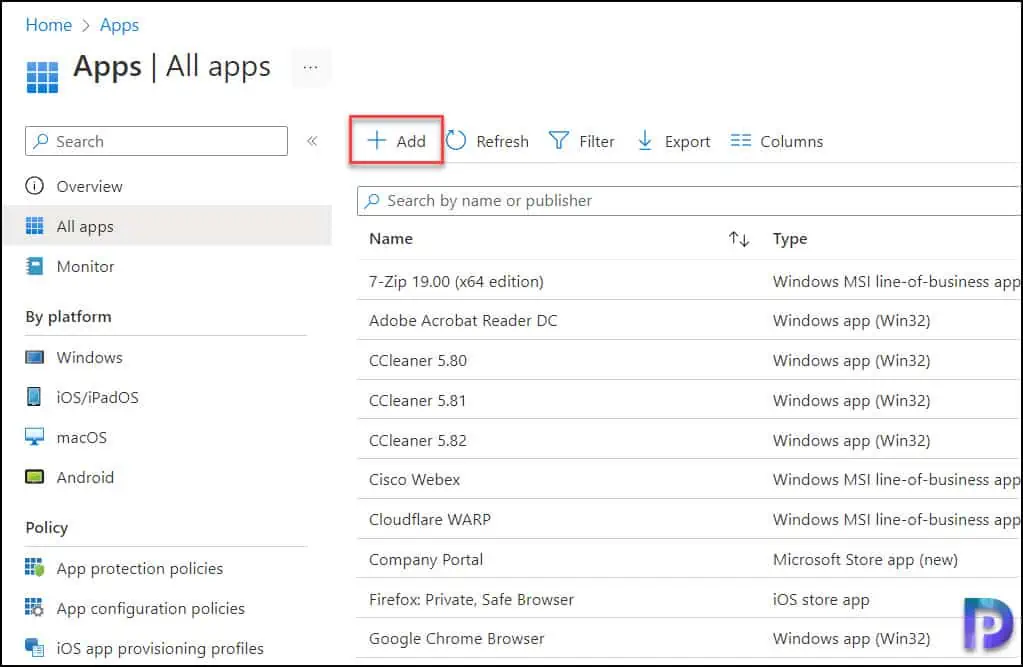Open Firefox: Private, Safe Browser app

[471, 599]
